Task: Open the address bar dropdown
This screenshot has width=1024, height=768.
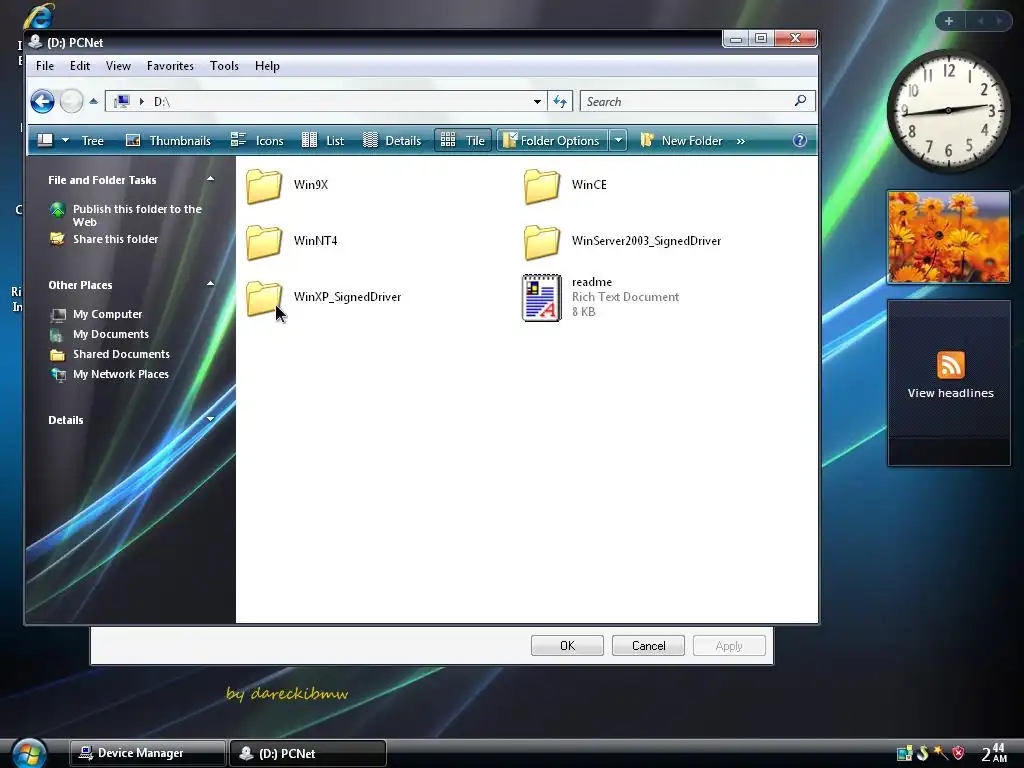Action: coord(537,101)
